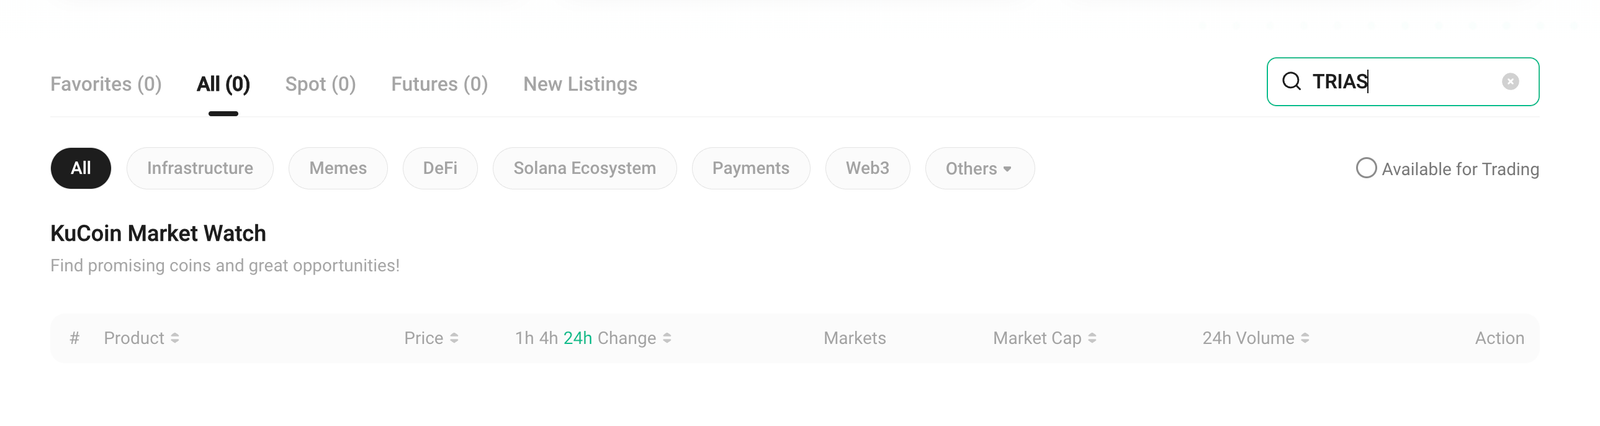Sort by 24h Volume arrows
The height and width of the screenshot is (426, 1600).
(1305, 338)
